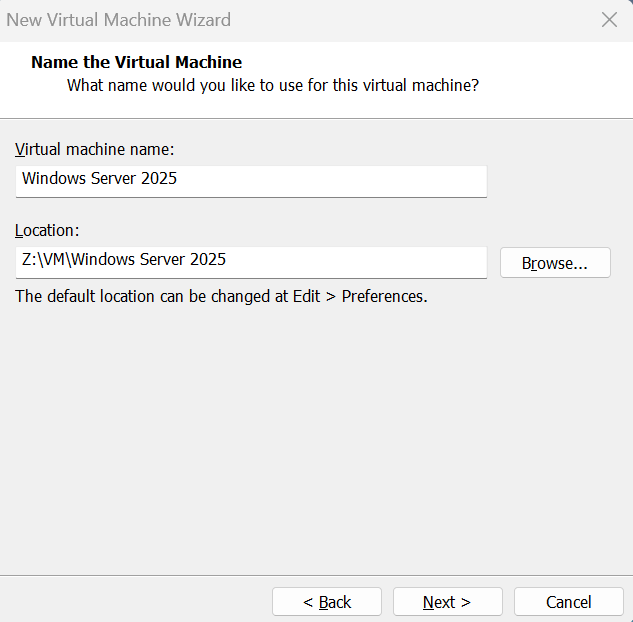Click the word "Edit" in the hint text

[x=307, y=297]
